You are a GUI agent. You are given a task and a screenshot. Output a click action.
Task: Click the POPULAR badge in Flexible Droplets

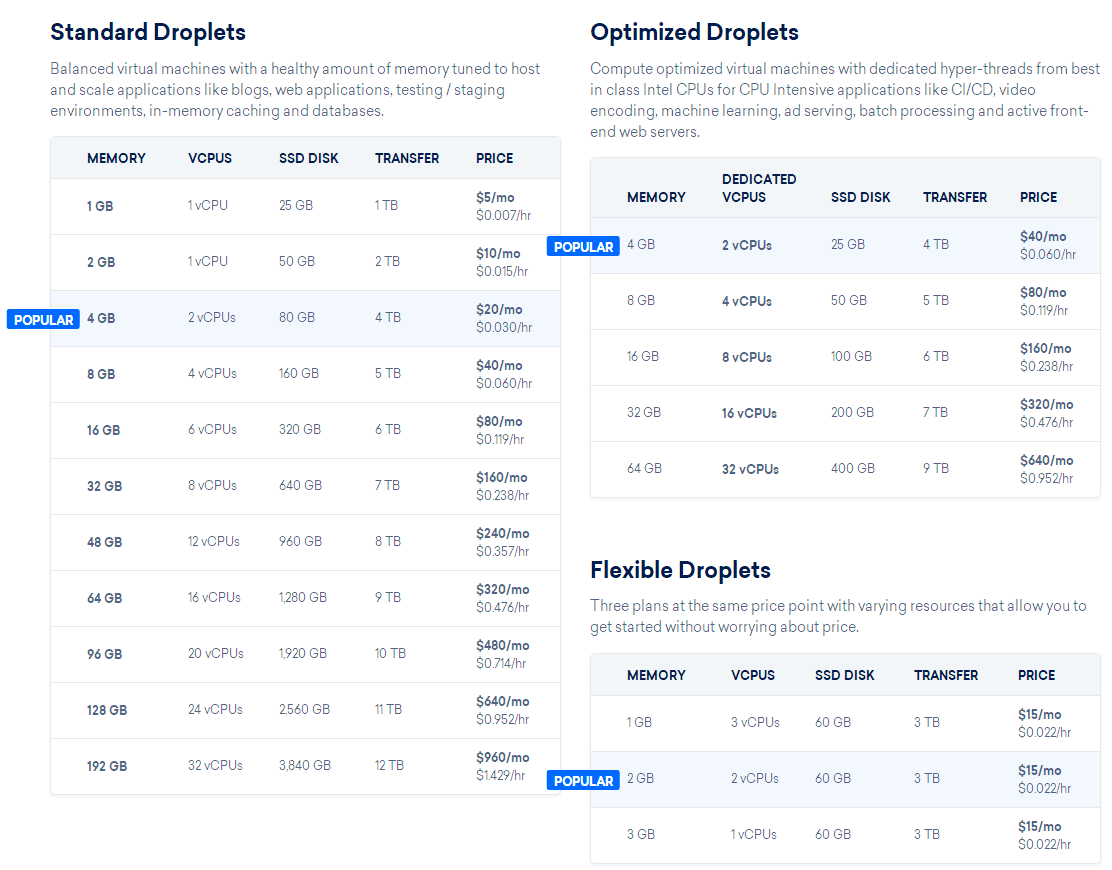pyautogui.click(x=583, y=781)
